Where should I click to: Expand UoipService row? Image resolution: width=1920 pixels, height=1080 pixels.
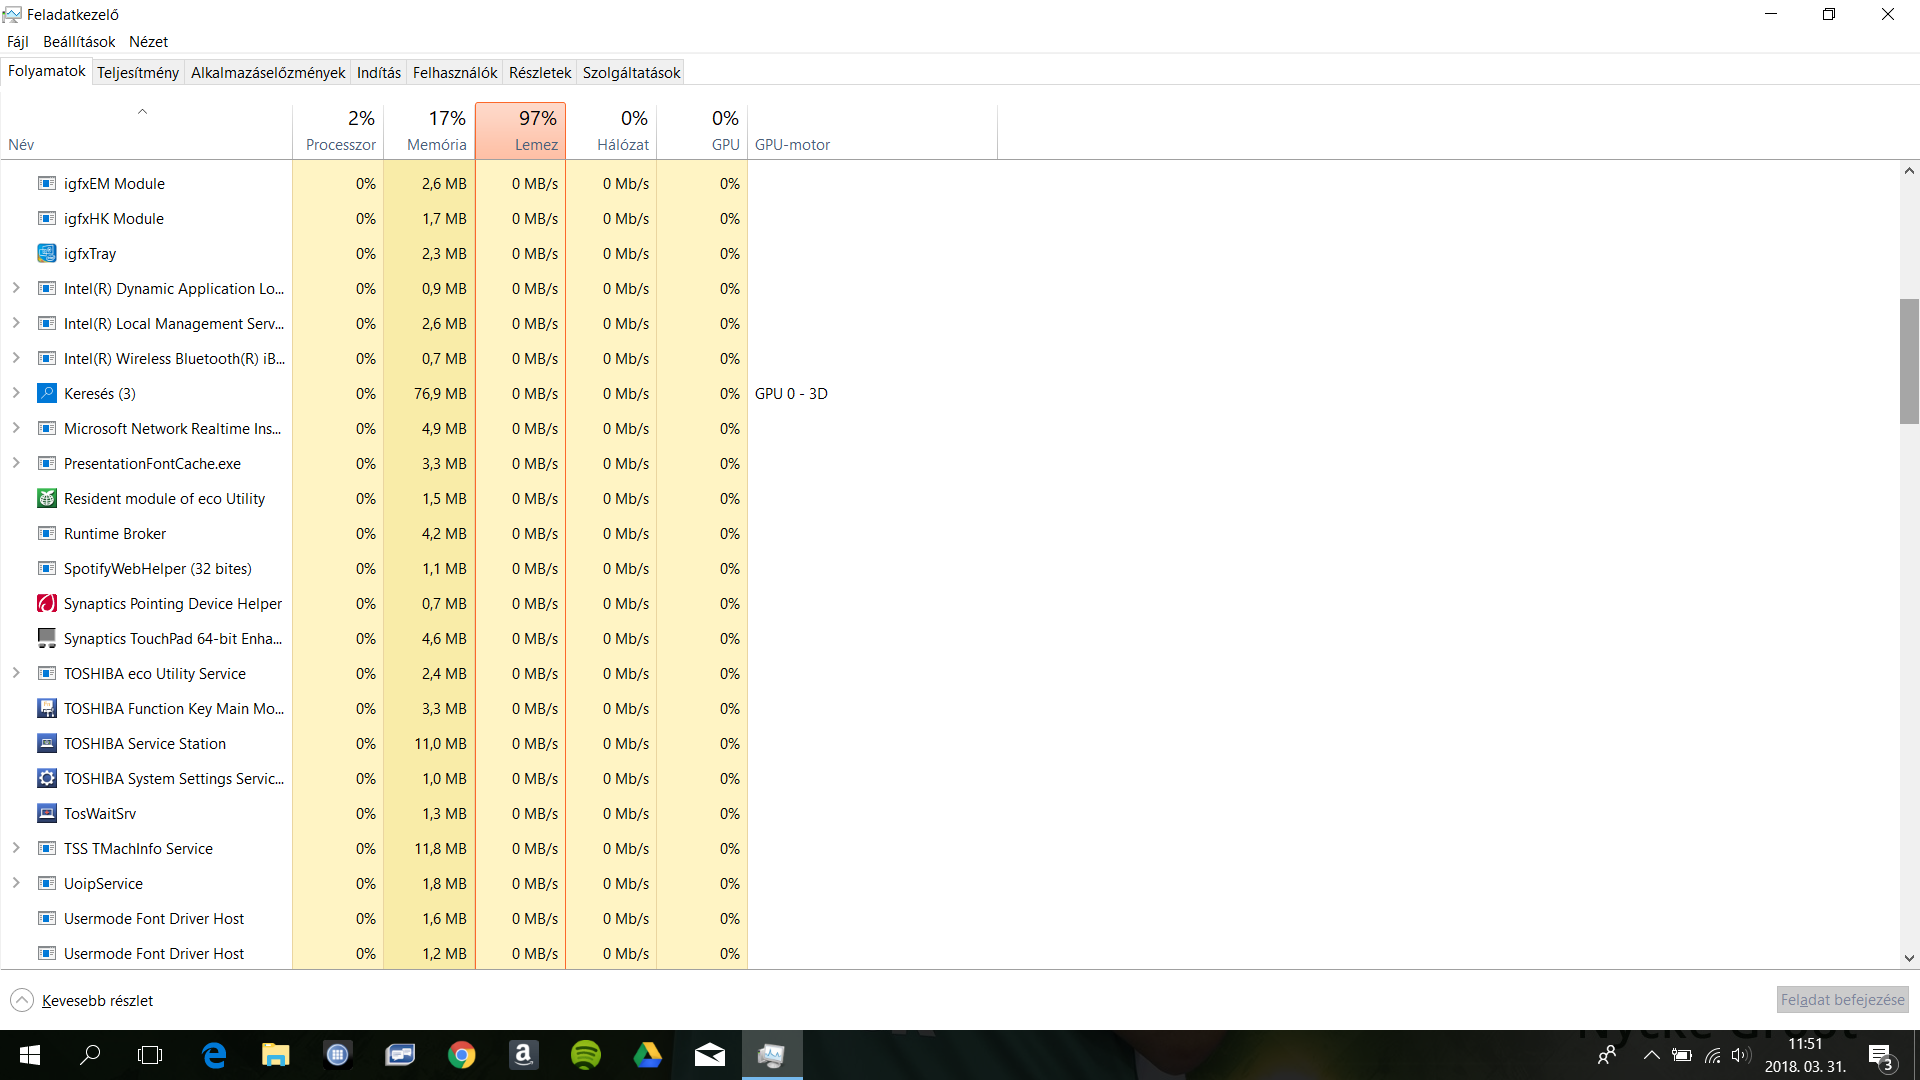(16, 883)
